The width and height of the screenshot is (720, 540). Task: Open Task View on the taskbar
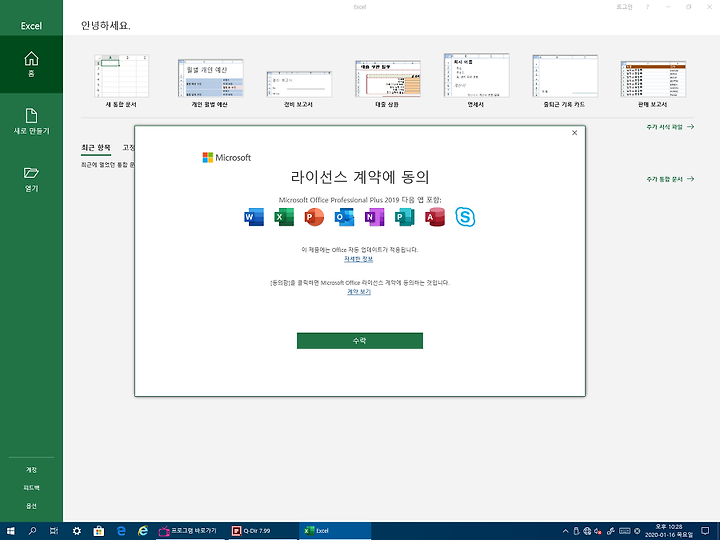54,531
